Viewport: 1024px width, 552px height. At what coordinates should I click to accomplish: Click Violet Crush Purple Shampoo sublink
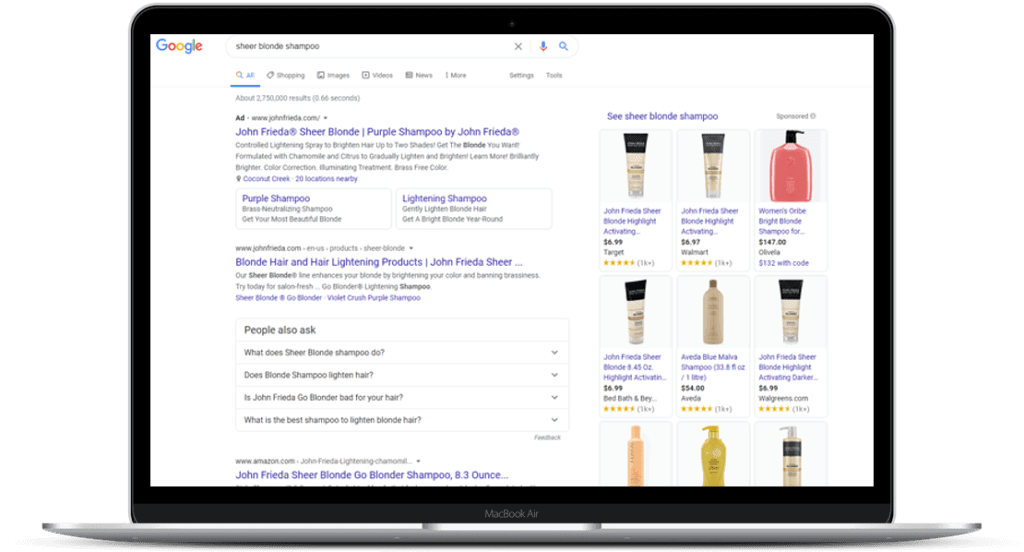[374, 298]
